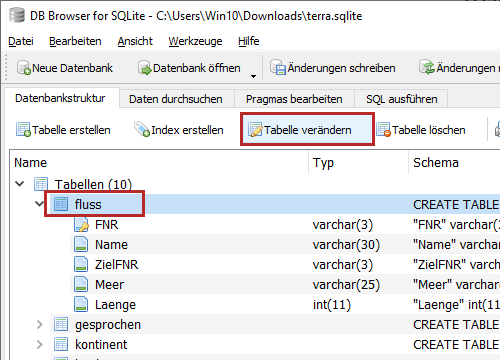Click the Tabelle erstellen button label
Viewport: 500px width, 360px height.
pyautogui.click(x=71, y=130)
